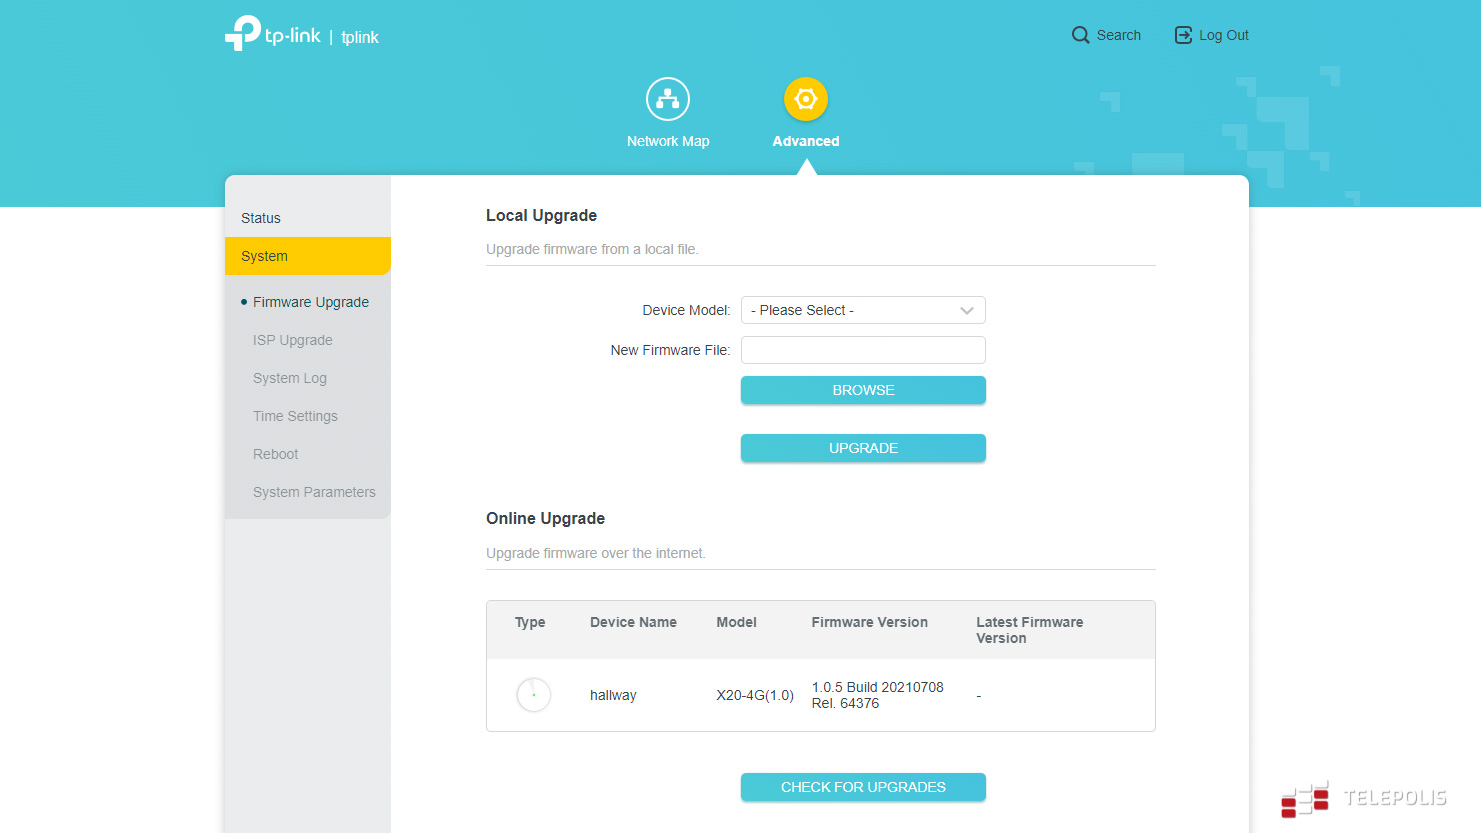
Task: Select the System menu section
Action: point(265,256)
